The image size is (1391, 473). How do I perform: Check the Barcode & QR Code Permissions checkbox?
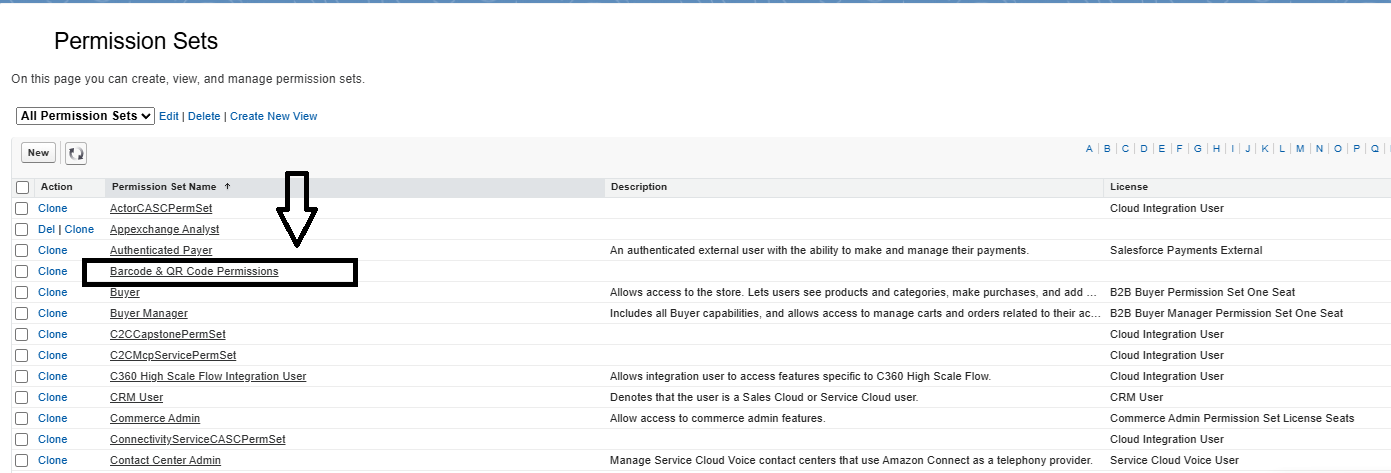click(x=22, y=271)
